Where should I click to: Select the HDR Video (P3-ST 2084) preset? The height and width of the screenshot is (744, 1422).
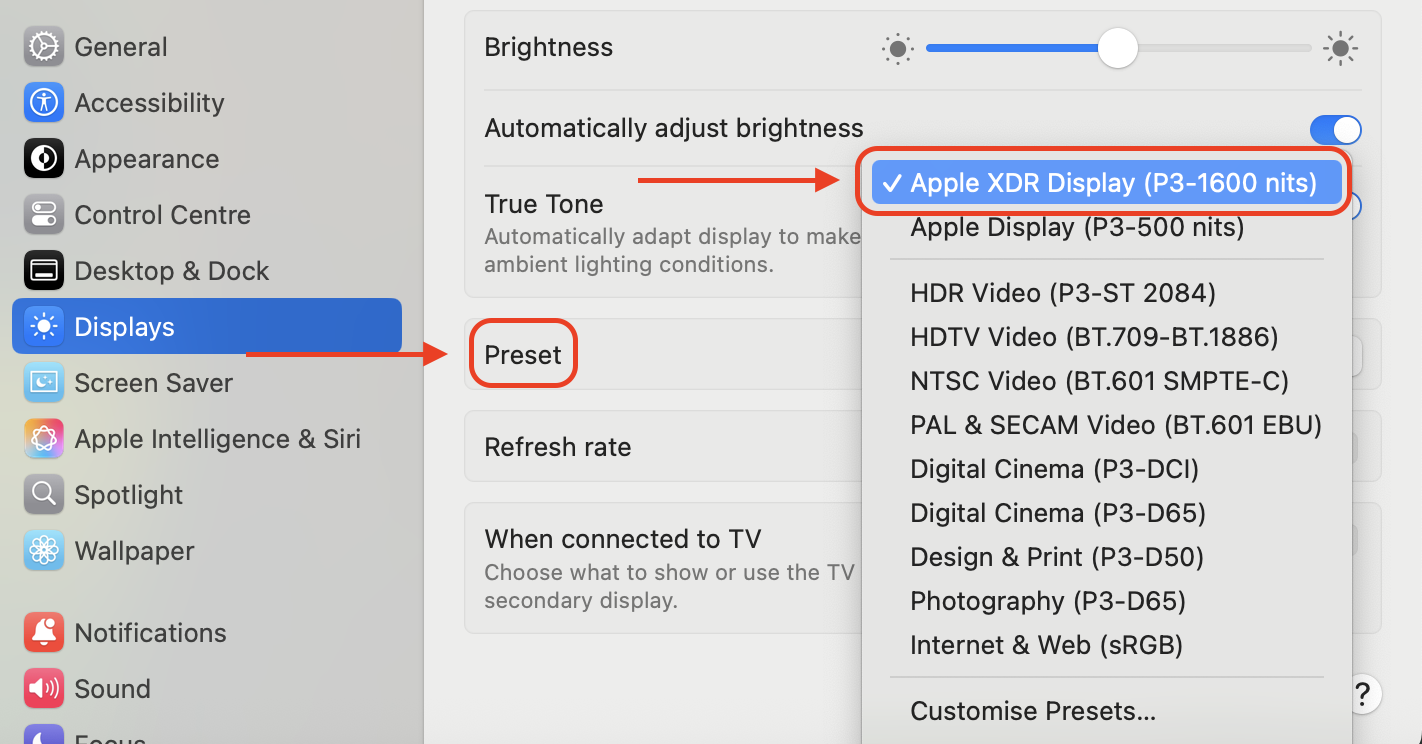click(1062, 292)
